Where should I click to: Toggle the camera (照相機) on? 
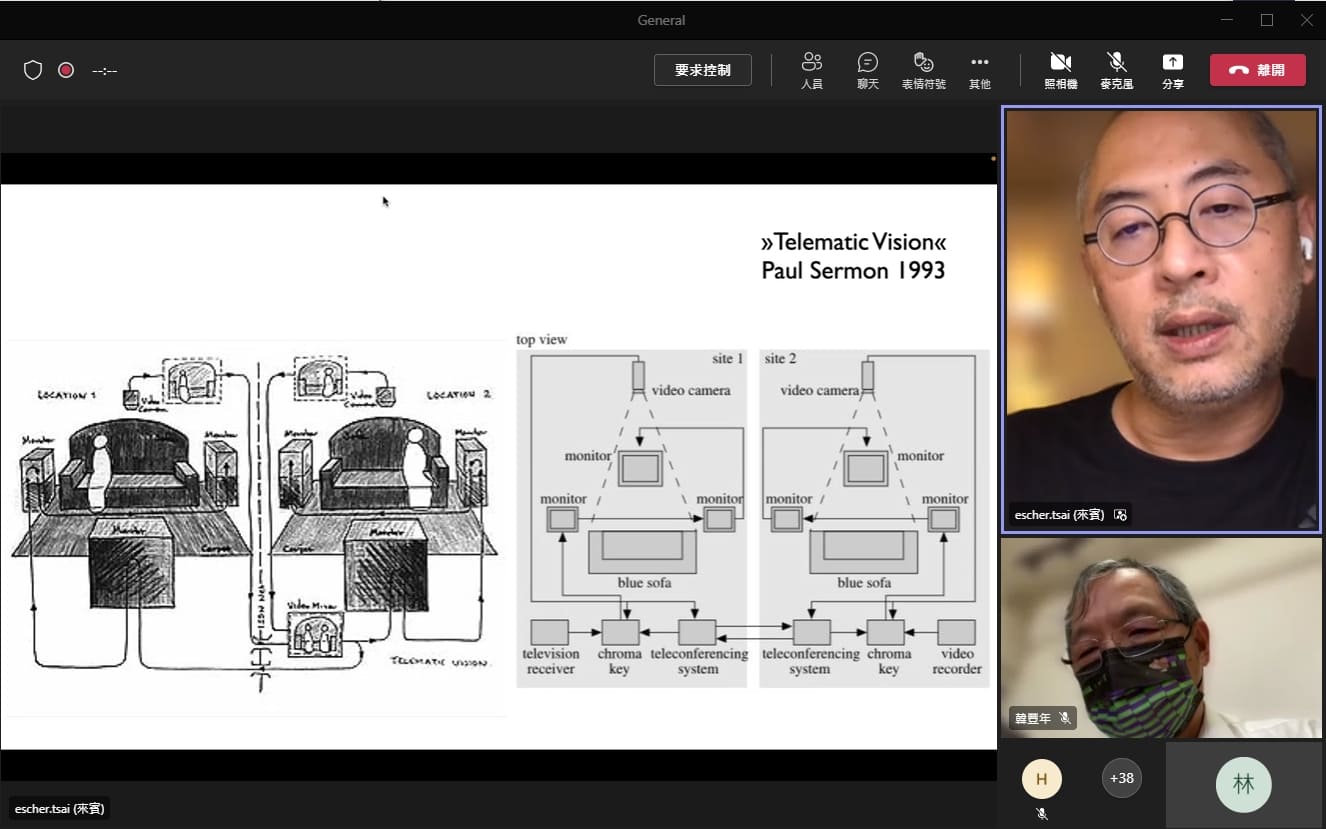1060,70
